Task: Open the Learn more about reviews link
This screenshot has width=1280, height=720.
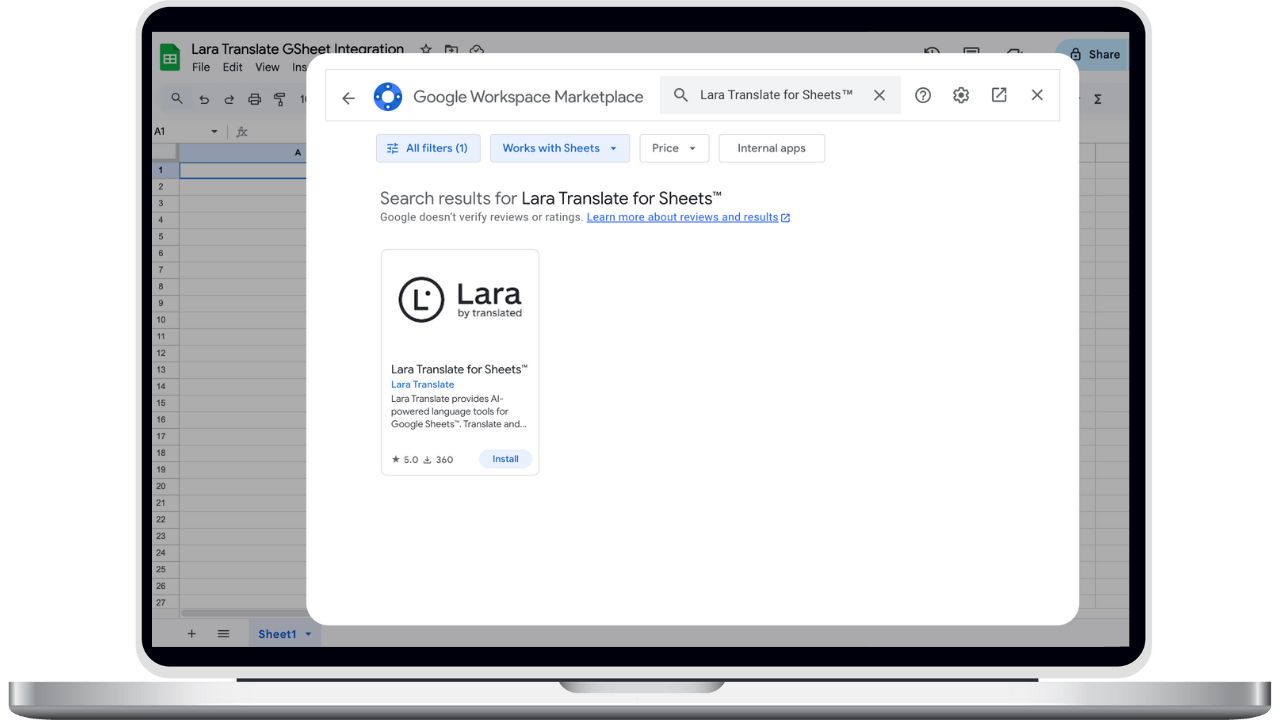Action: (683, 217)
